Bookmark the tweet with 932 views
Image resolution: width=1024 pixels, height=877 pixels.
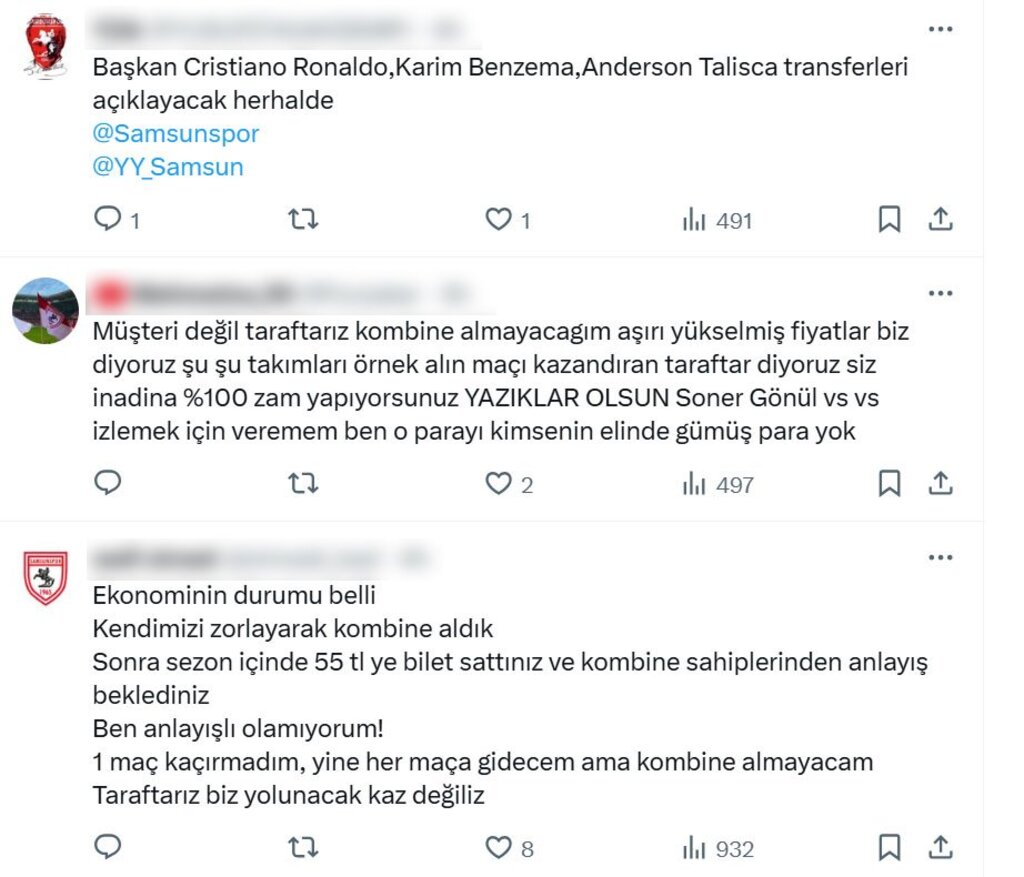[889, 847]
